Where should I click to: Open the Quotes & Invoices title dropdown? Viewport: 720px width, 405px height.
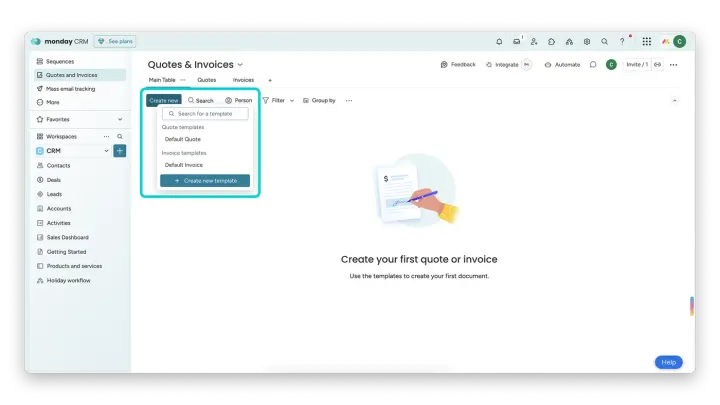pos(240,65)
